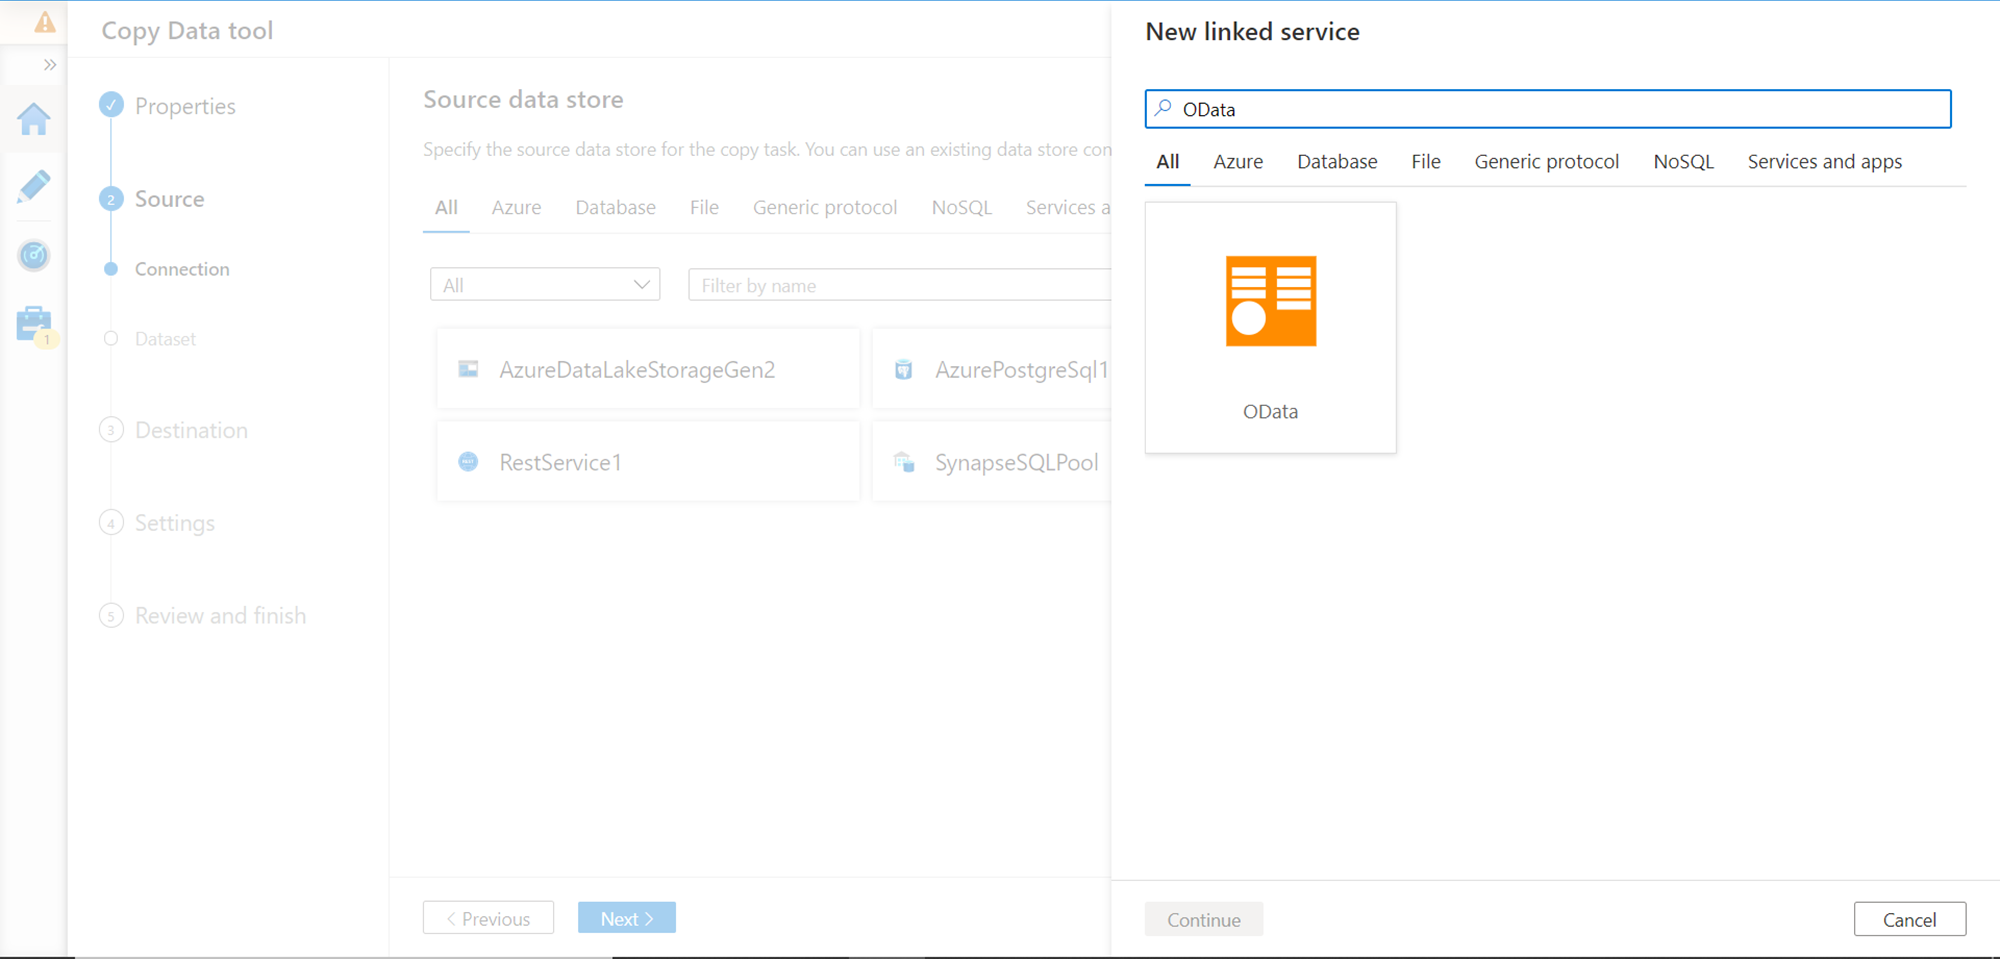Open the All filter dropdown

pyautogui.click(x=545, y=285)
